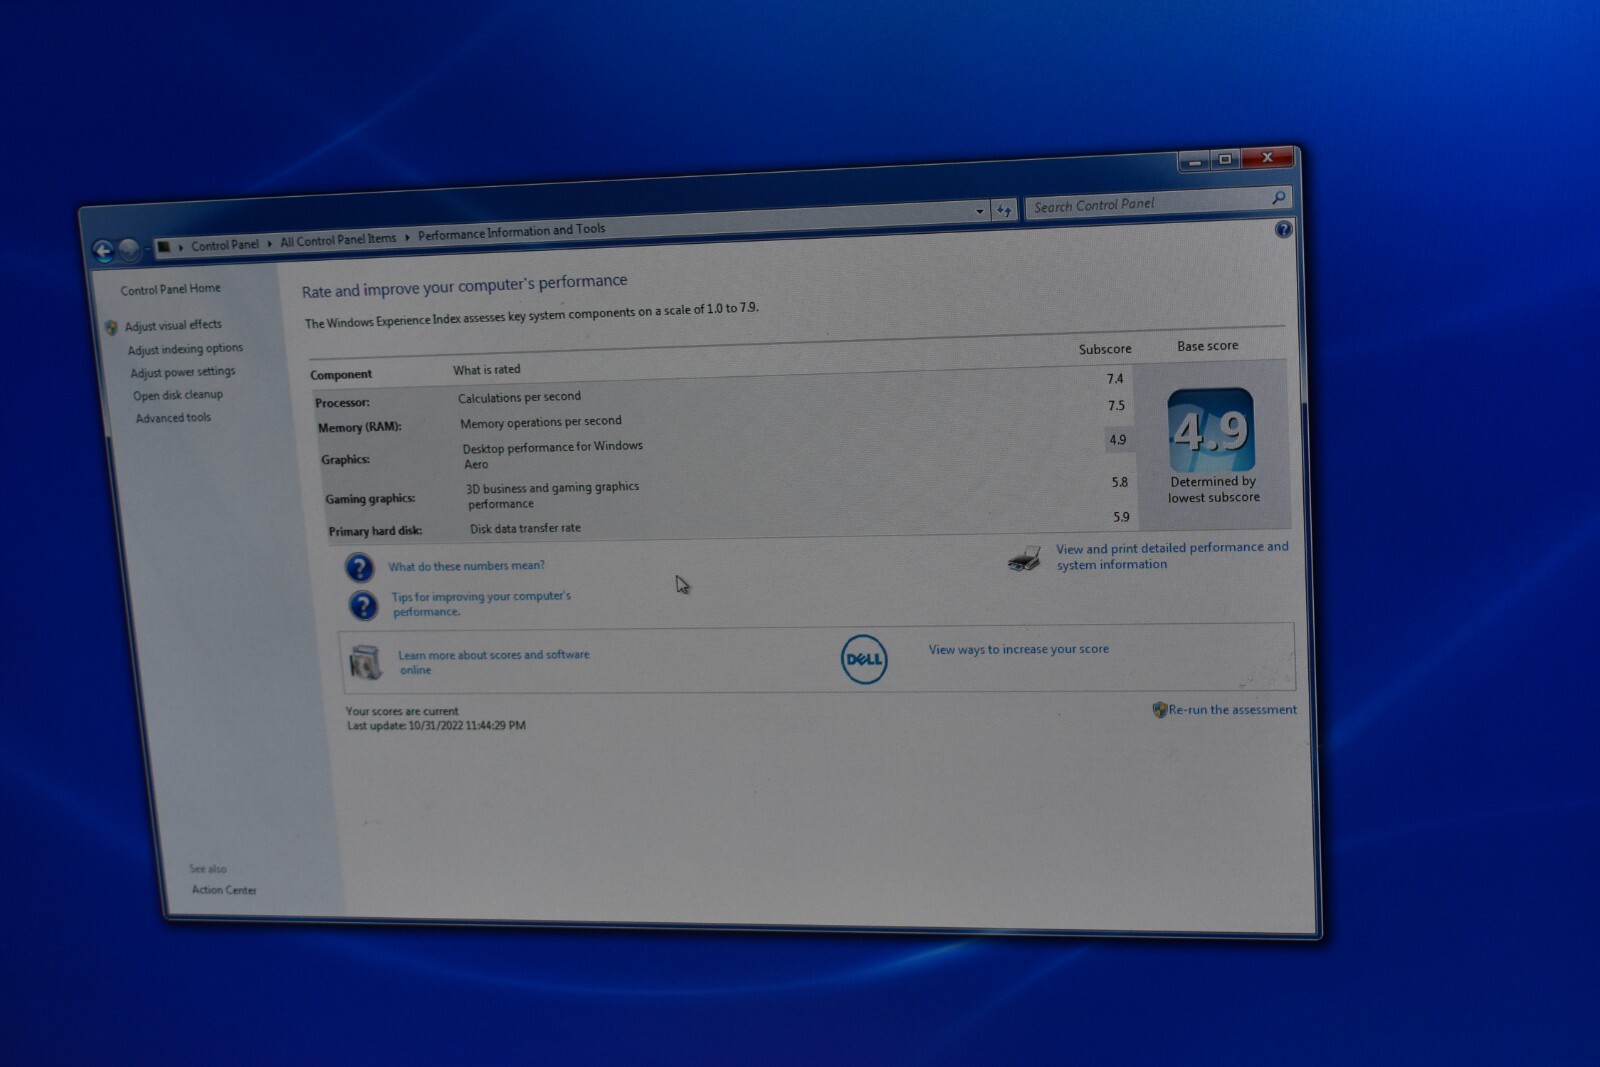Open Adjust visual effects
The image size is (1600, 1067).
(x=173, y=325)
